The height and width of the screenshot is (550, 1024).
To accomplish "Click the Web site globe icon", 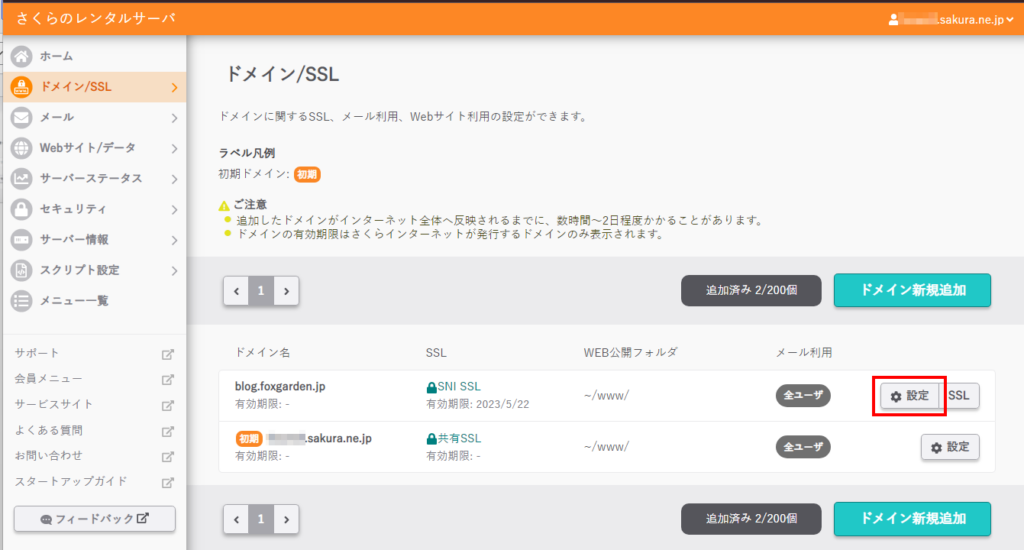I will tap(22, 148).
